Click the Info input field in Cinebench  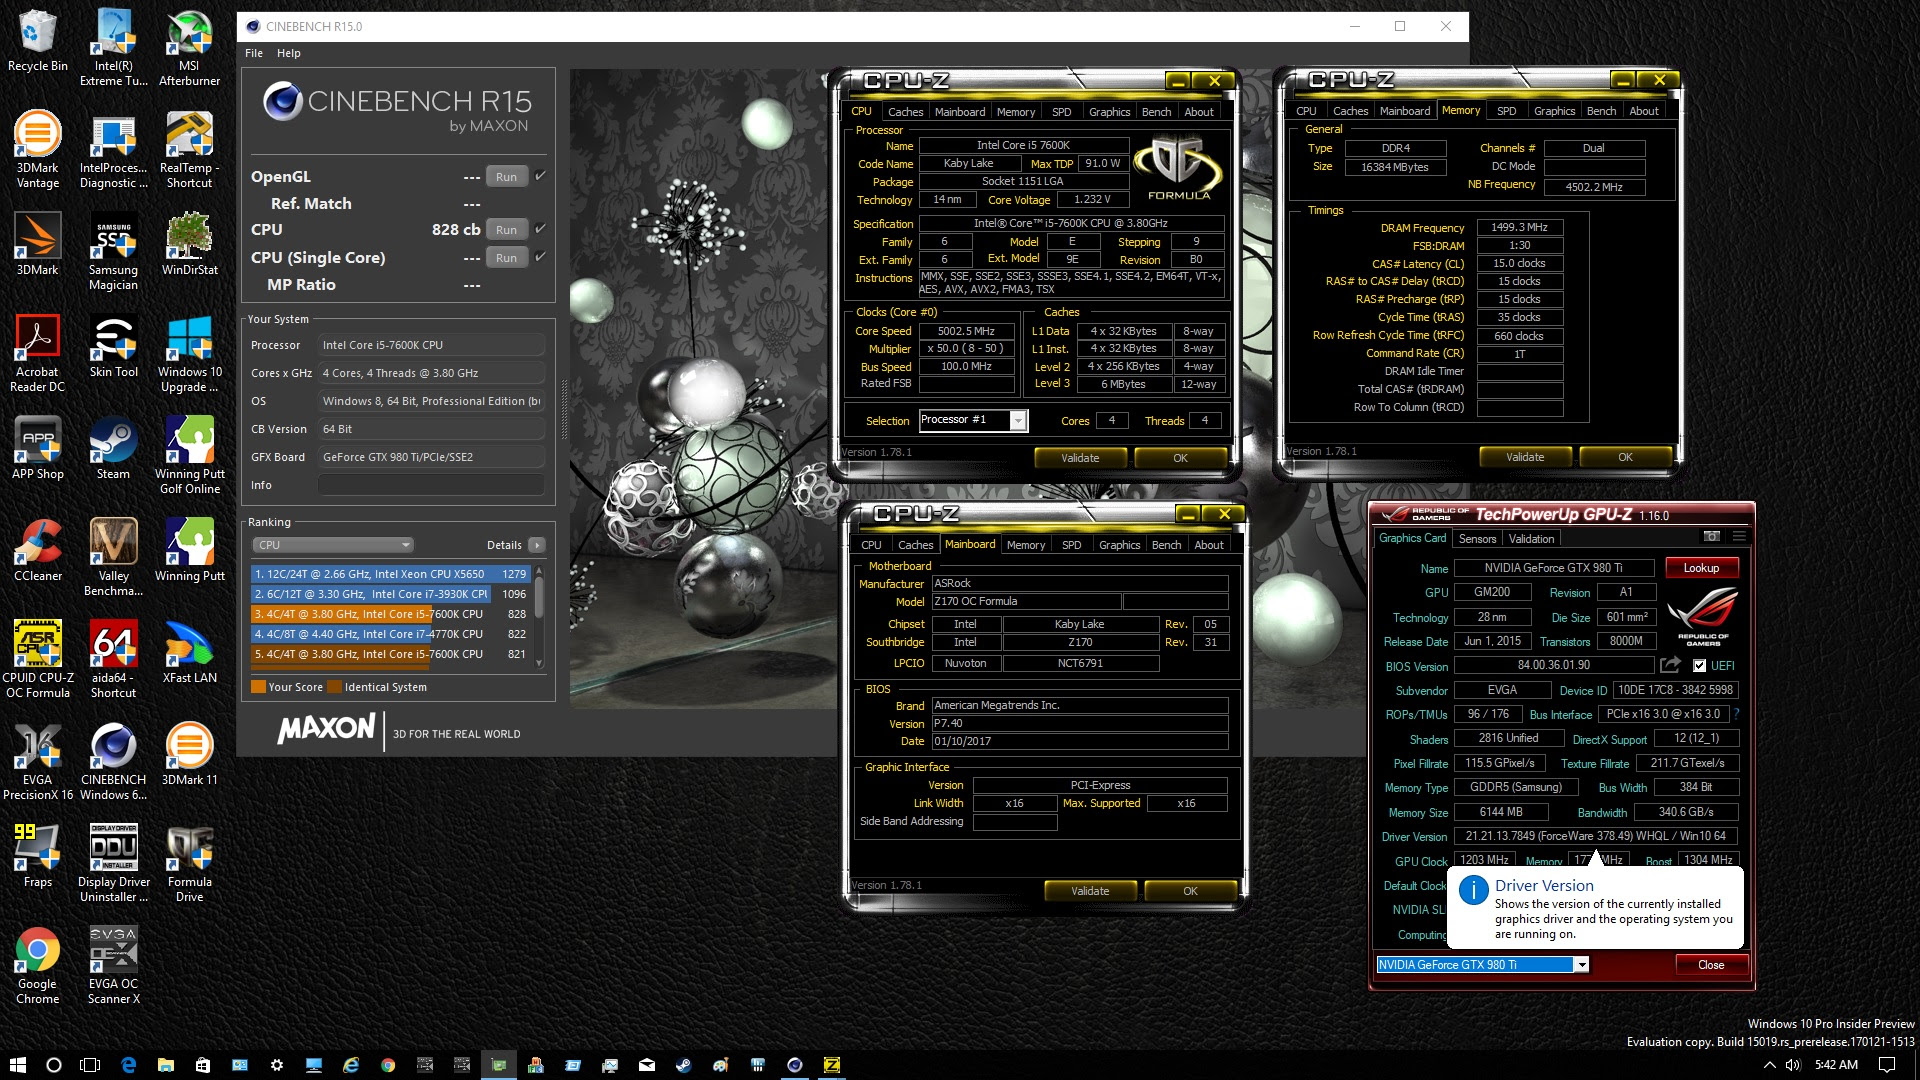tap(431, 485)
